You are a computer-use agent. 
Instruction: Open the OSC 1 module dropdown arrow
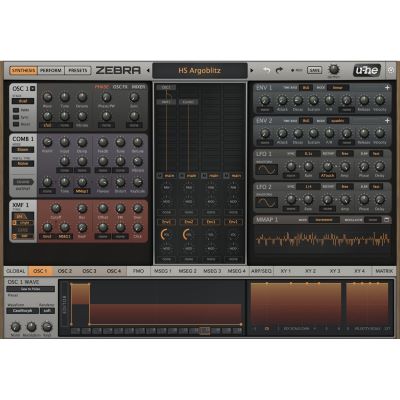(32, 89)
